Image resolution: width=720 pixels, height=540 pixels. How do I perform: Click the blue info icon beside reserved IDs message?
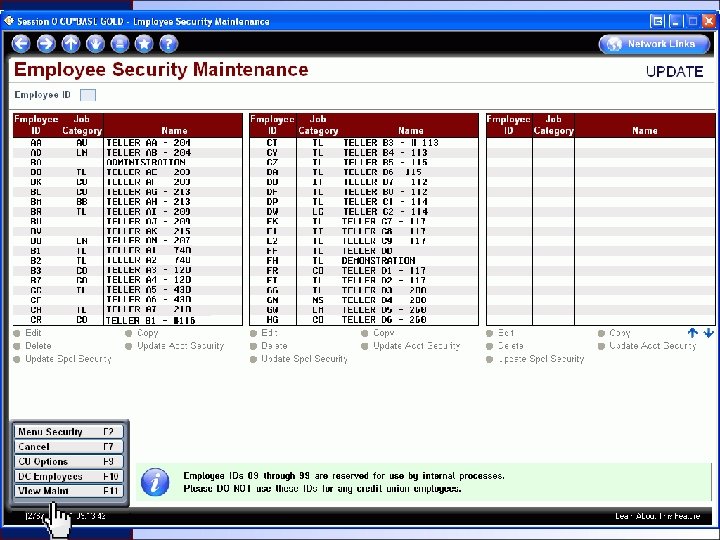pos(155,482)
